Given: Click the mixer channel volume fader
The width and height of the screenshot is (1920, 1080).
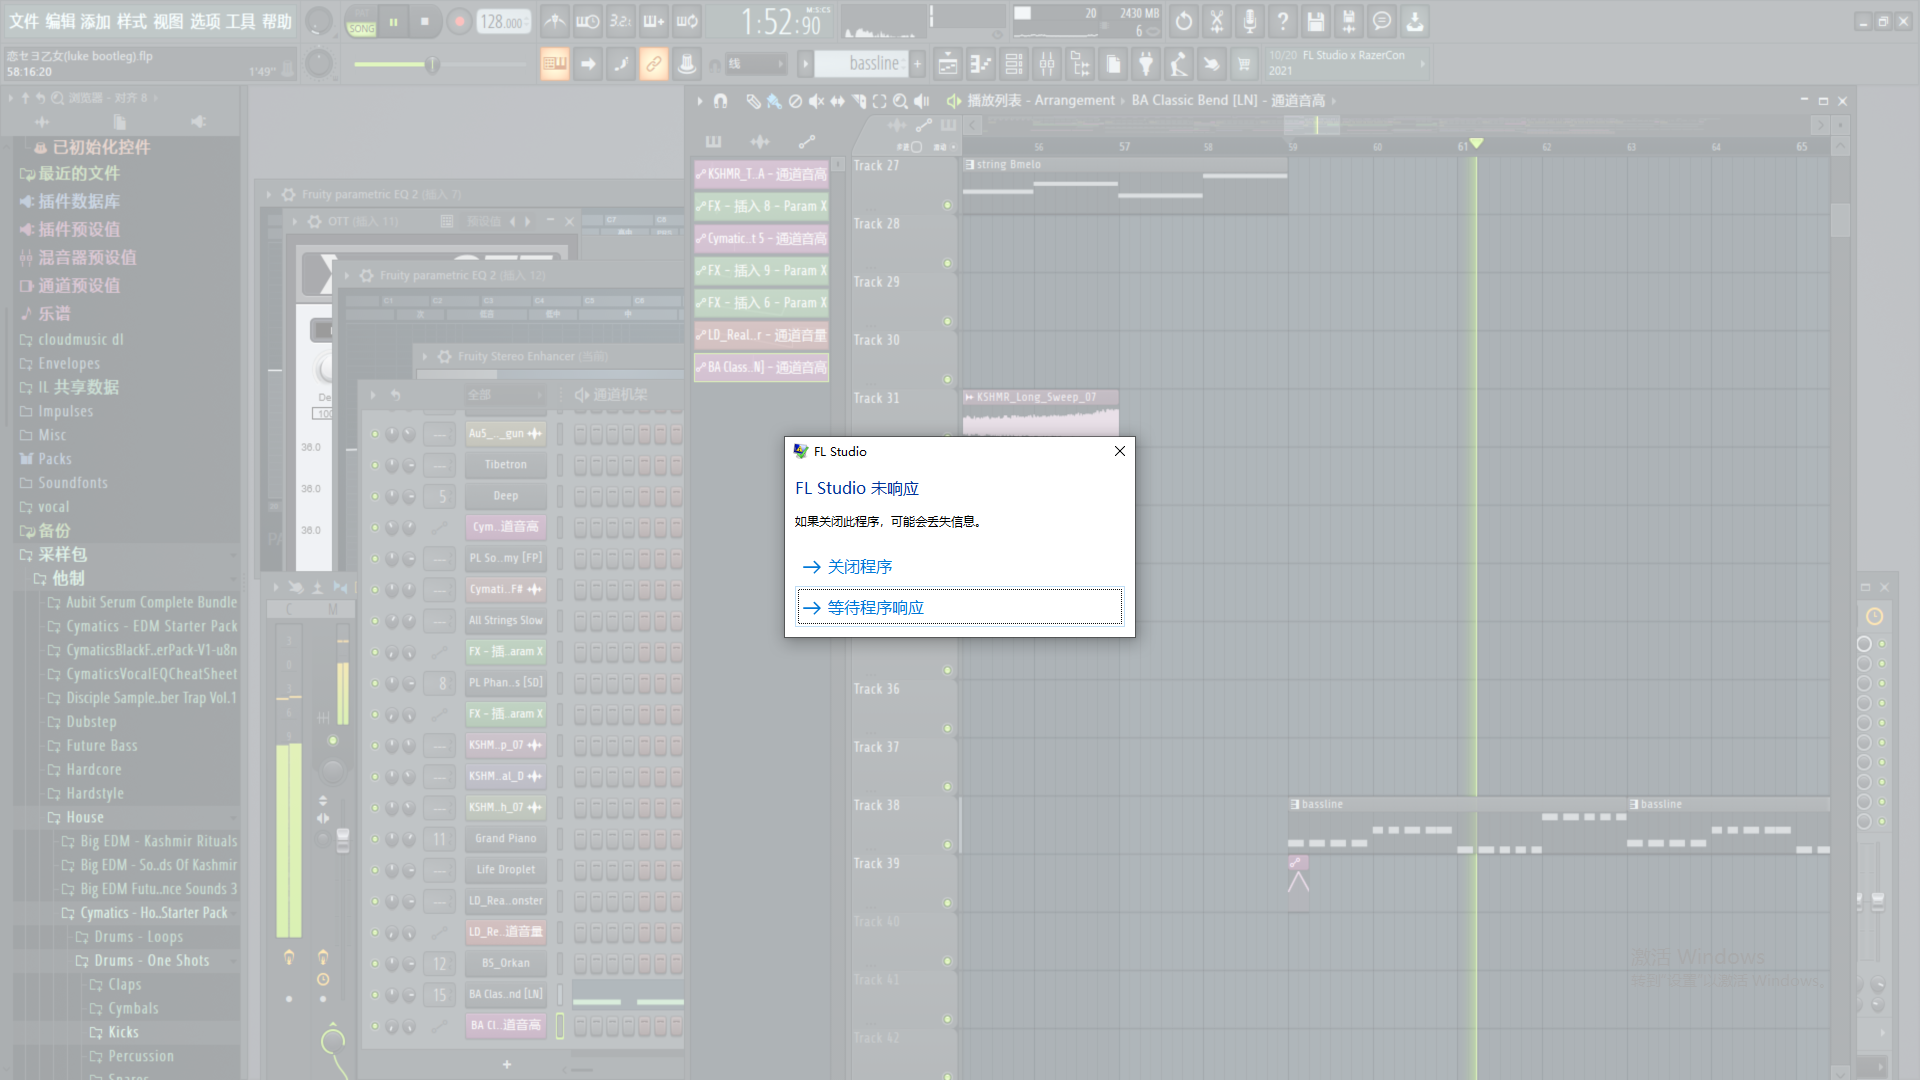Looking at the screenshot, I should (x=343, y=840).
